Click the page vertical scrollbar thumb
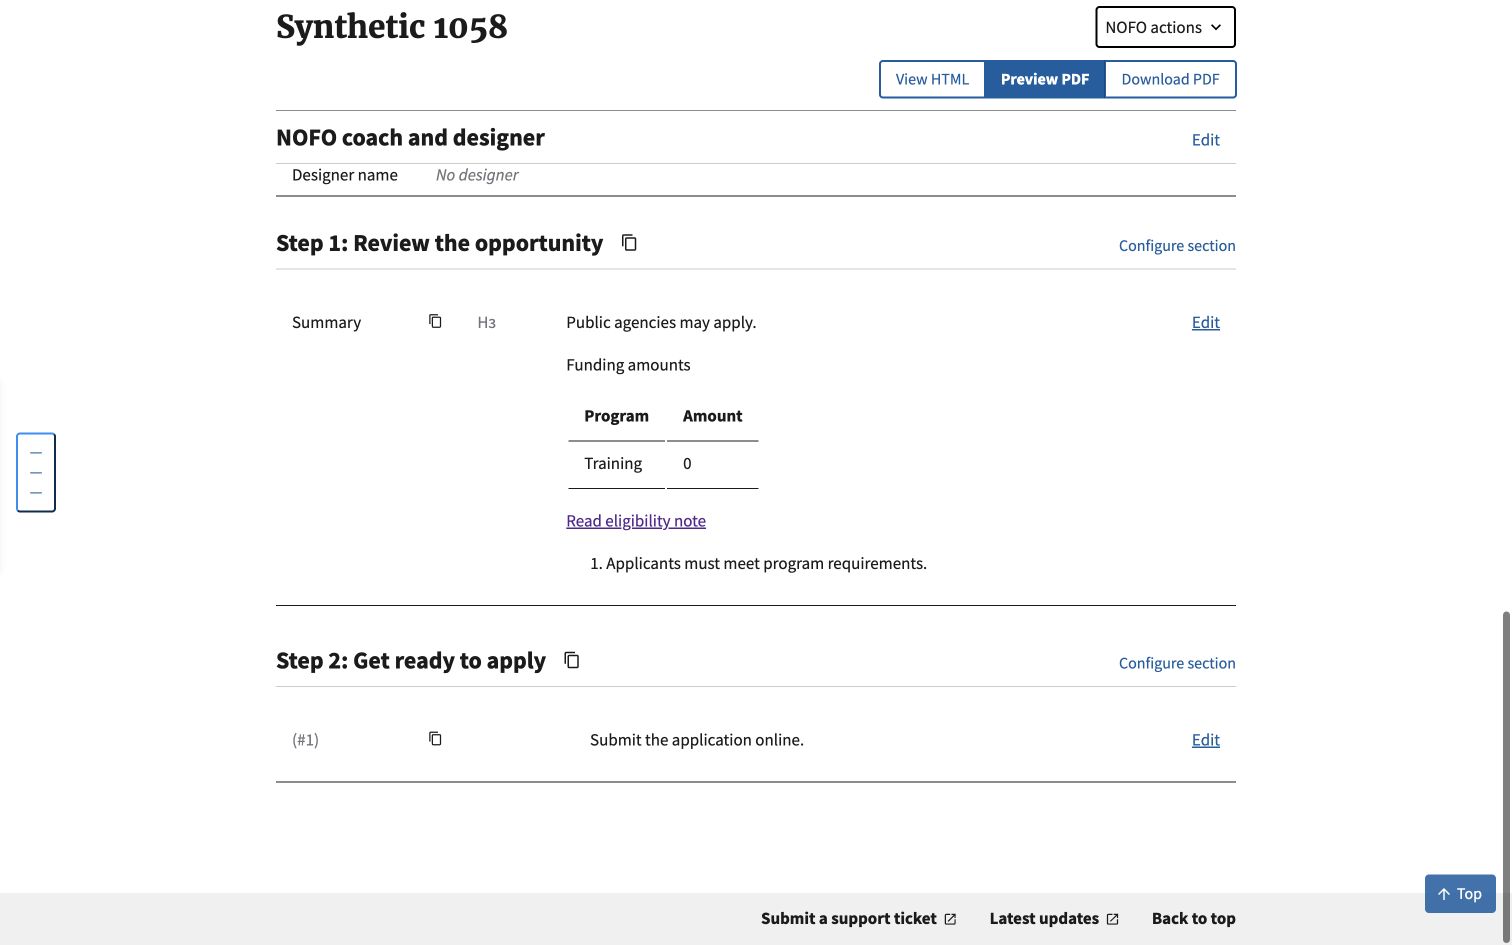The image size is (1512, 945). 1506,776
